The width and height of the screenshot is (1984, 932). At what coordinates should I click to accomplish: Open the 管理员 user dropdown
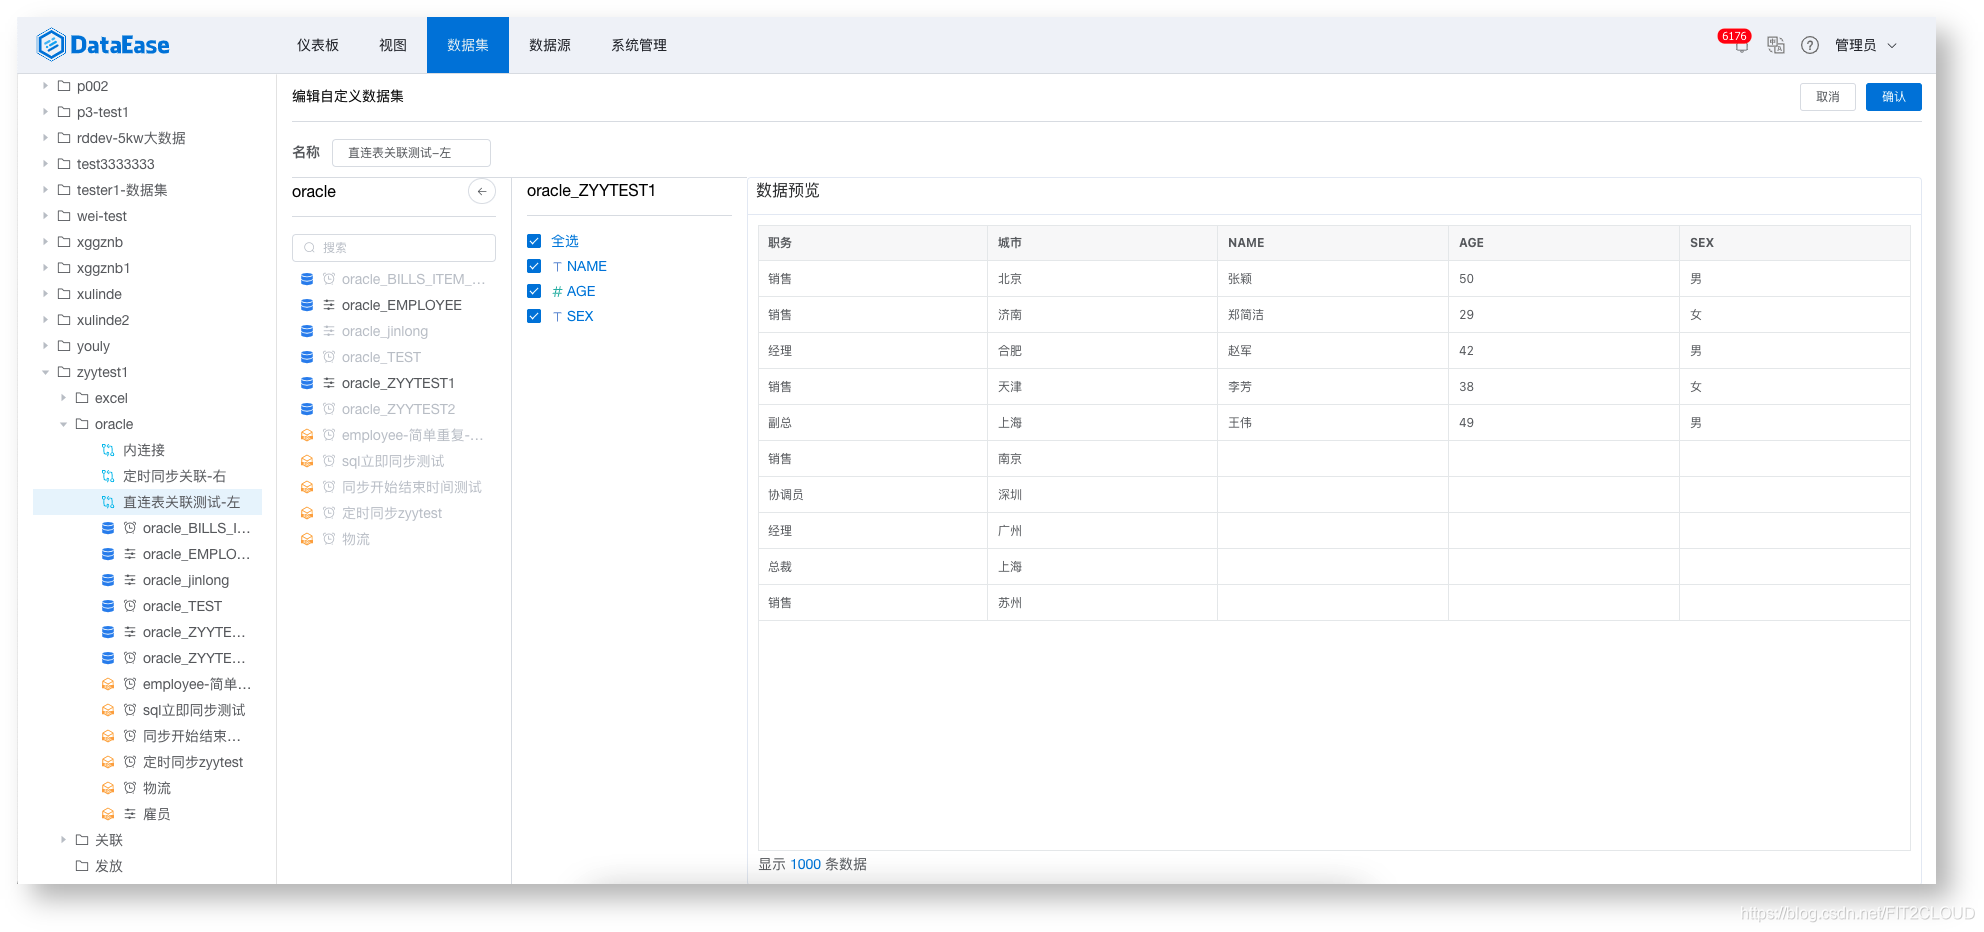click(x=1866, y=45)
